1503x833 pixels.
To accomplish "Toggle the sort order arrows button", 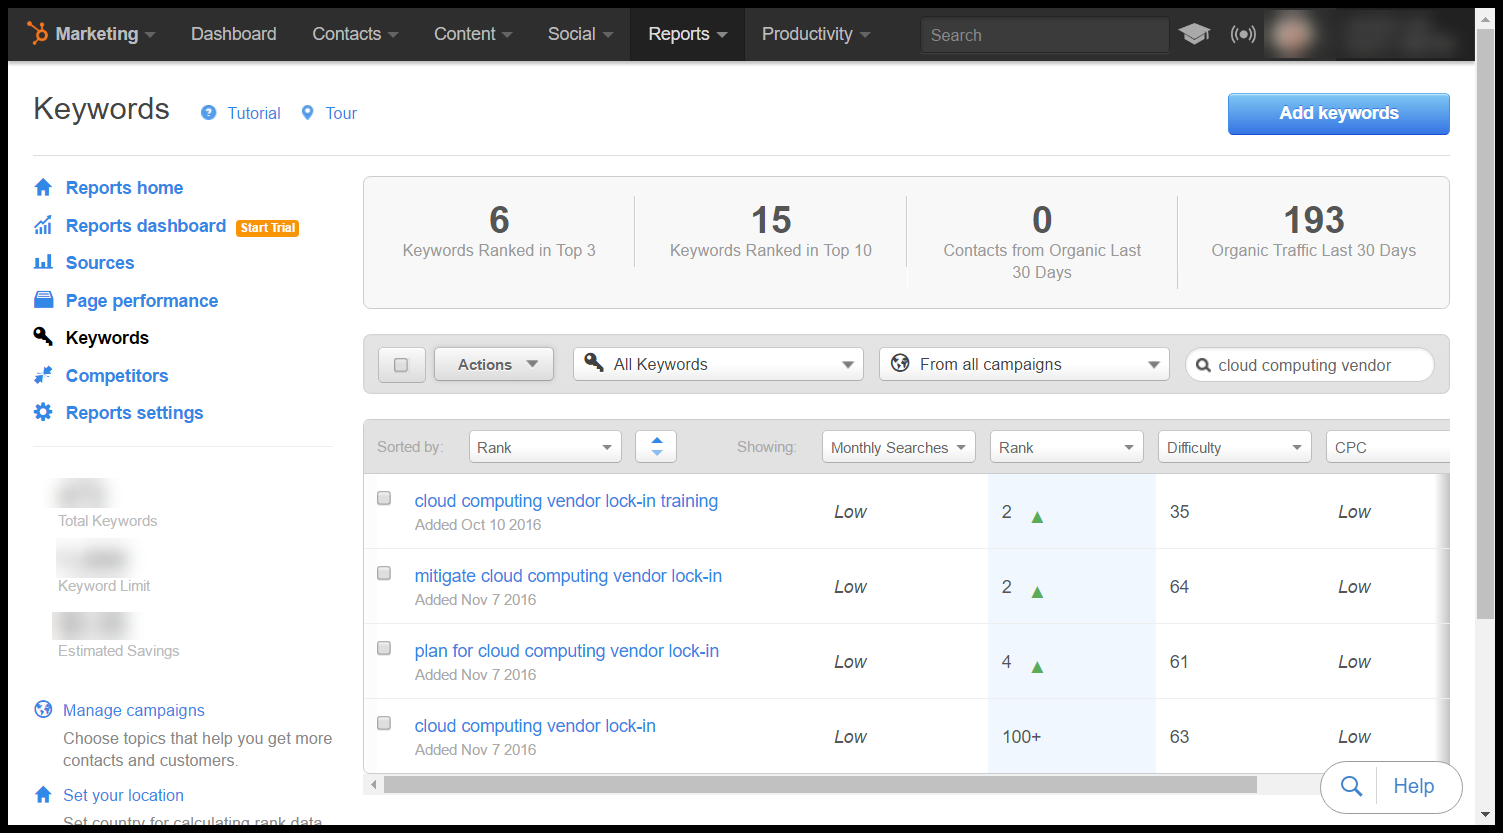I will coord(656,446).
